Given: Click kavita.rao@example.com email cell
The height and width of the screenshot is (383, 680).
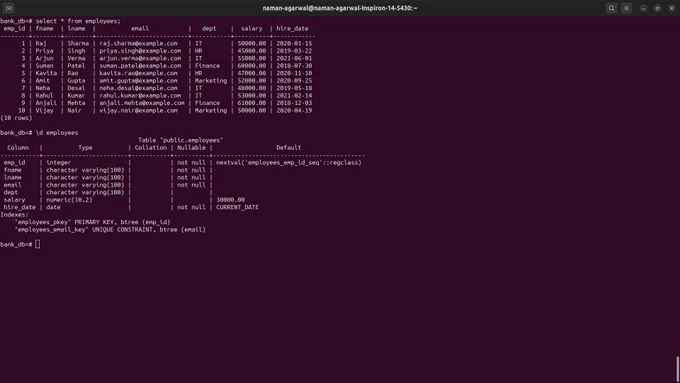Looking at the screenshot, I should point(138,73).
